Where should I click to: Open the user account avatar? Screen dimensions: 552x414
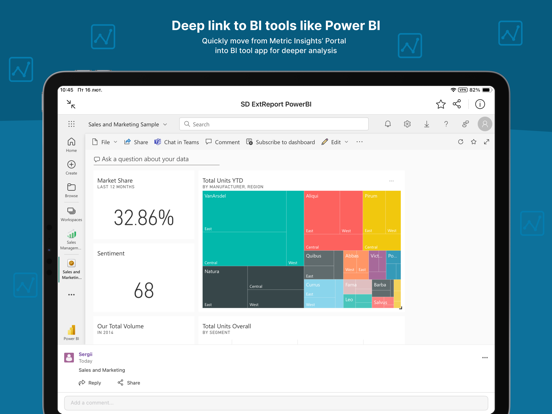click(x=485, y=124)
